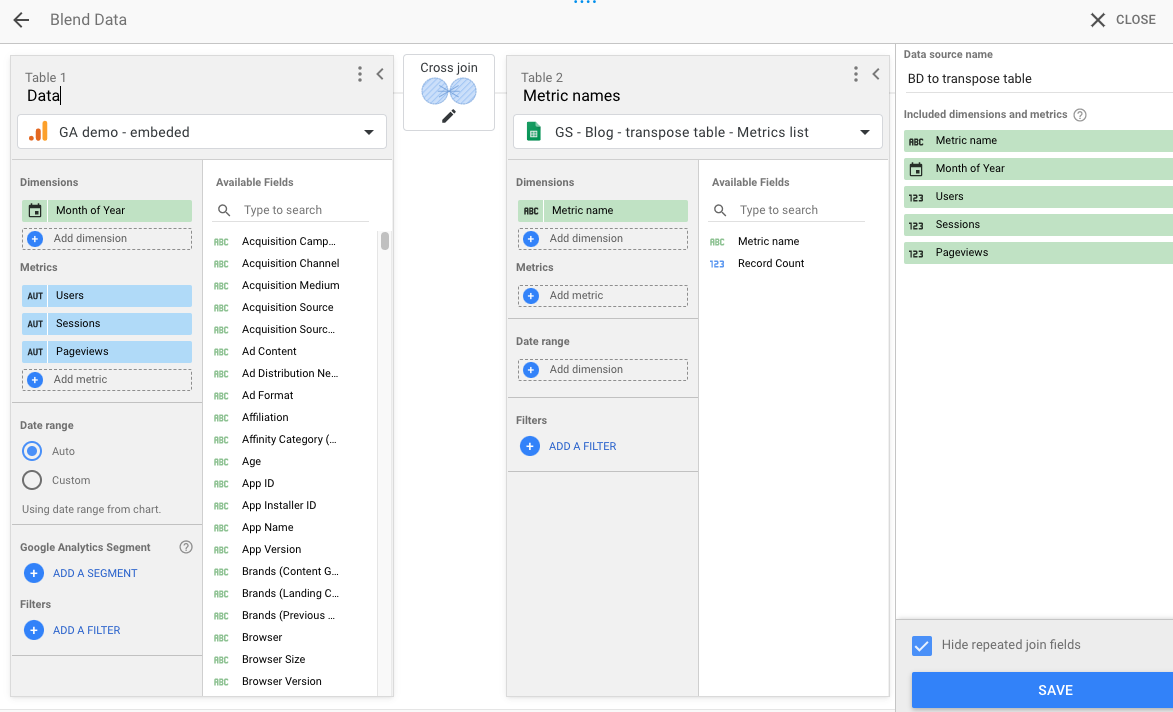Screen dimensions: 1173x712
Task: Select Ad Content field
Action: (x=269, y=352)
